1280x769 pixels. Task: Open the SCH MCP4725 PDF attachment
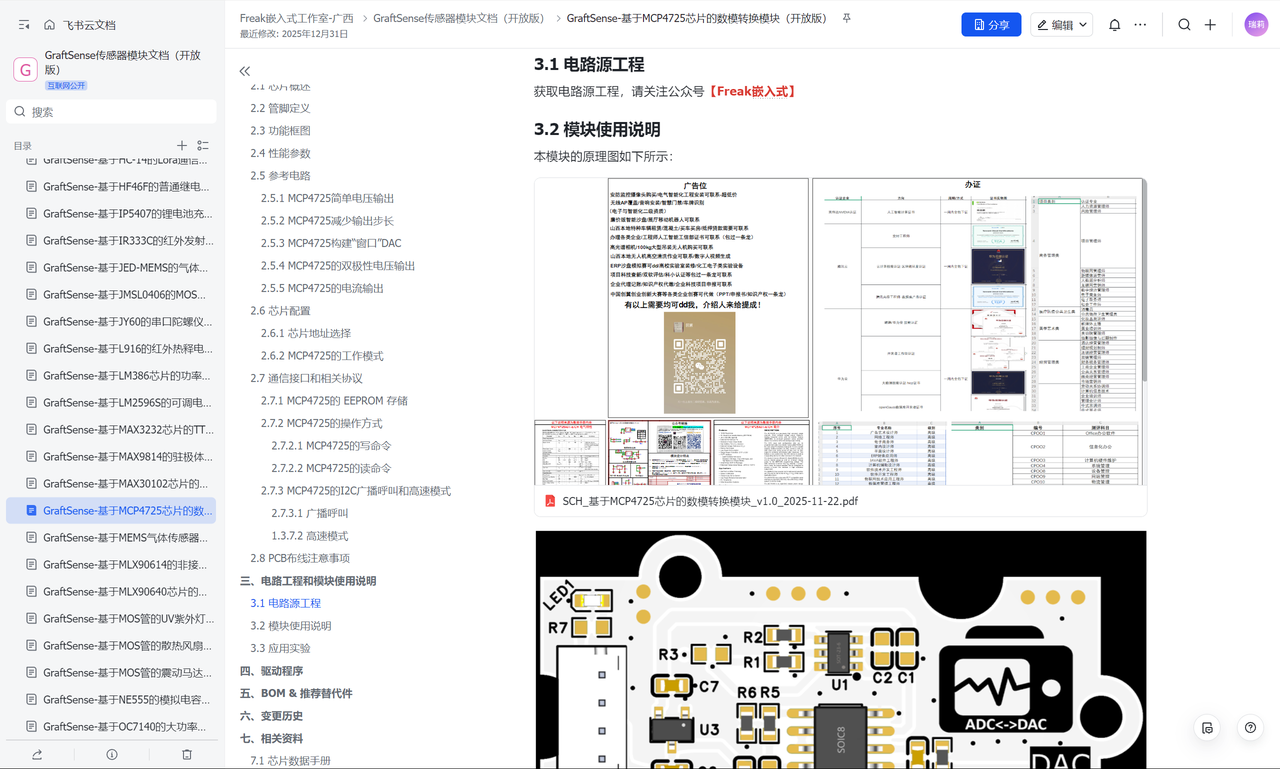(710, 501)
